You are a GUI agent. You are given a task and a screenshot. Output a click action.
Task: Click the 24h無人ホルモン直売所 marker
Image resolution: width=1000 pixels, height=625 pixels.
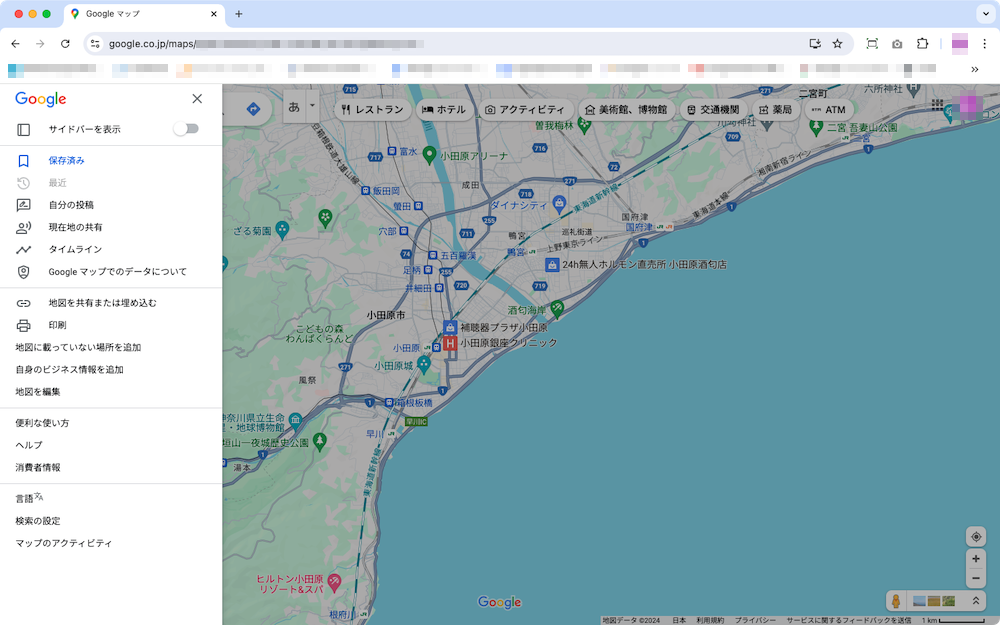[552, 264]
